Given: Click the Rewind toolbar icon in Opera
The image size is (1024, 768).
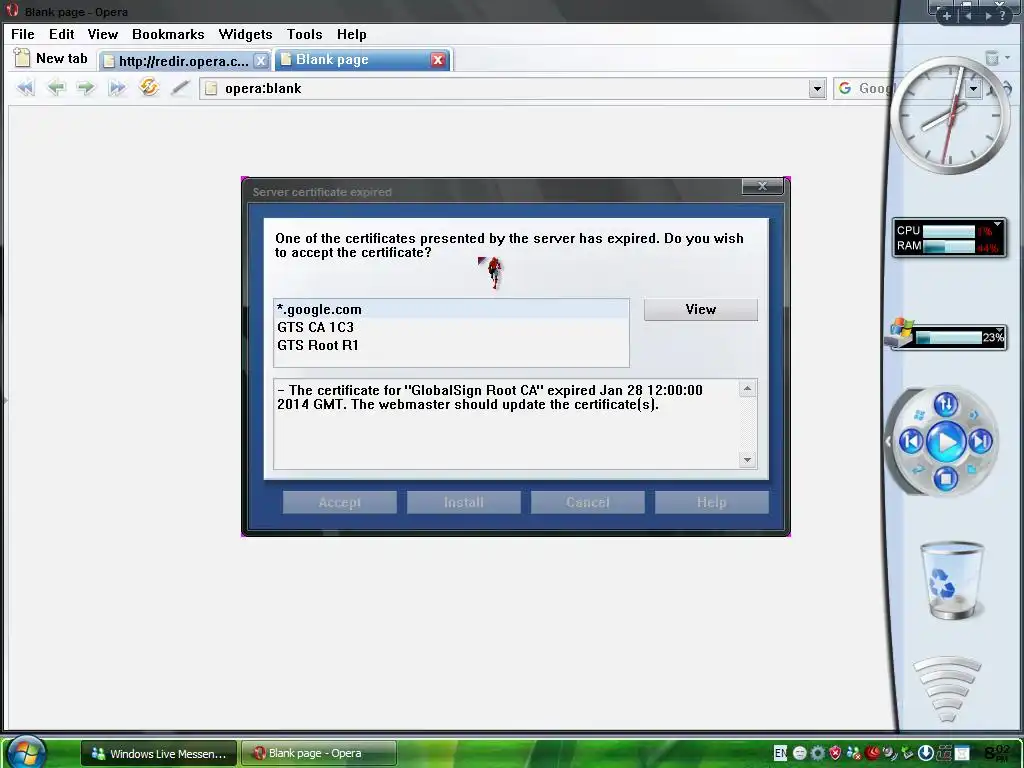Looking at the screenshot, I should [25, 88].
